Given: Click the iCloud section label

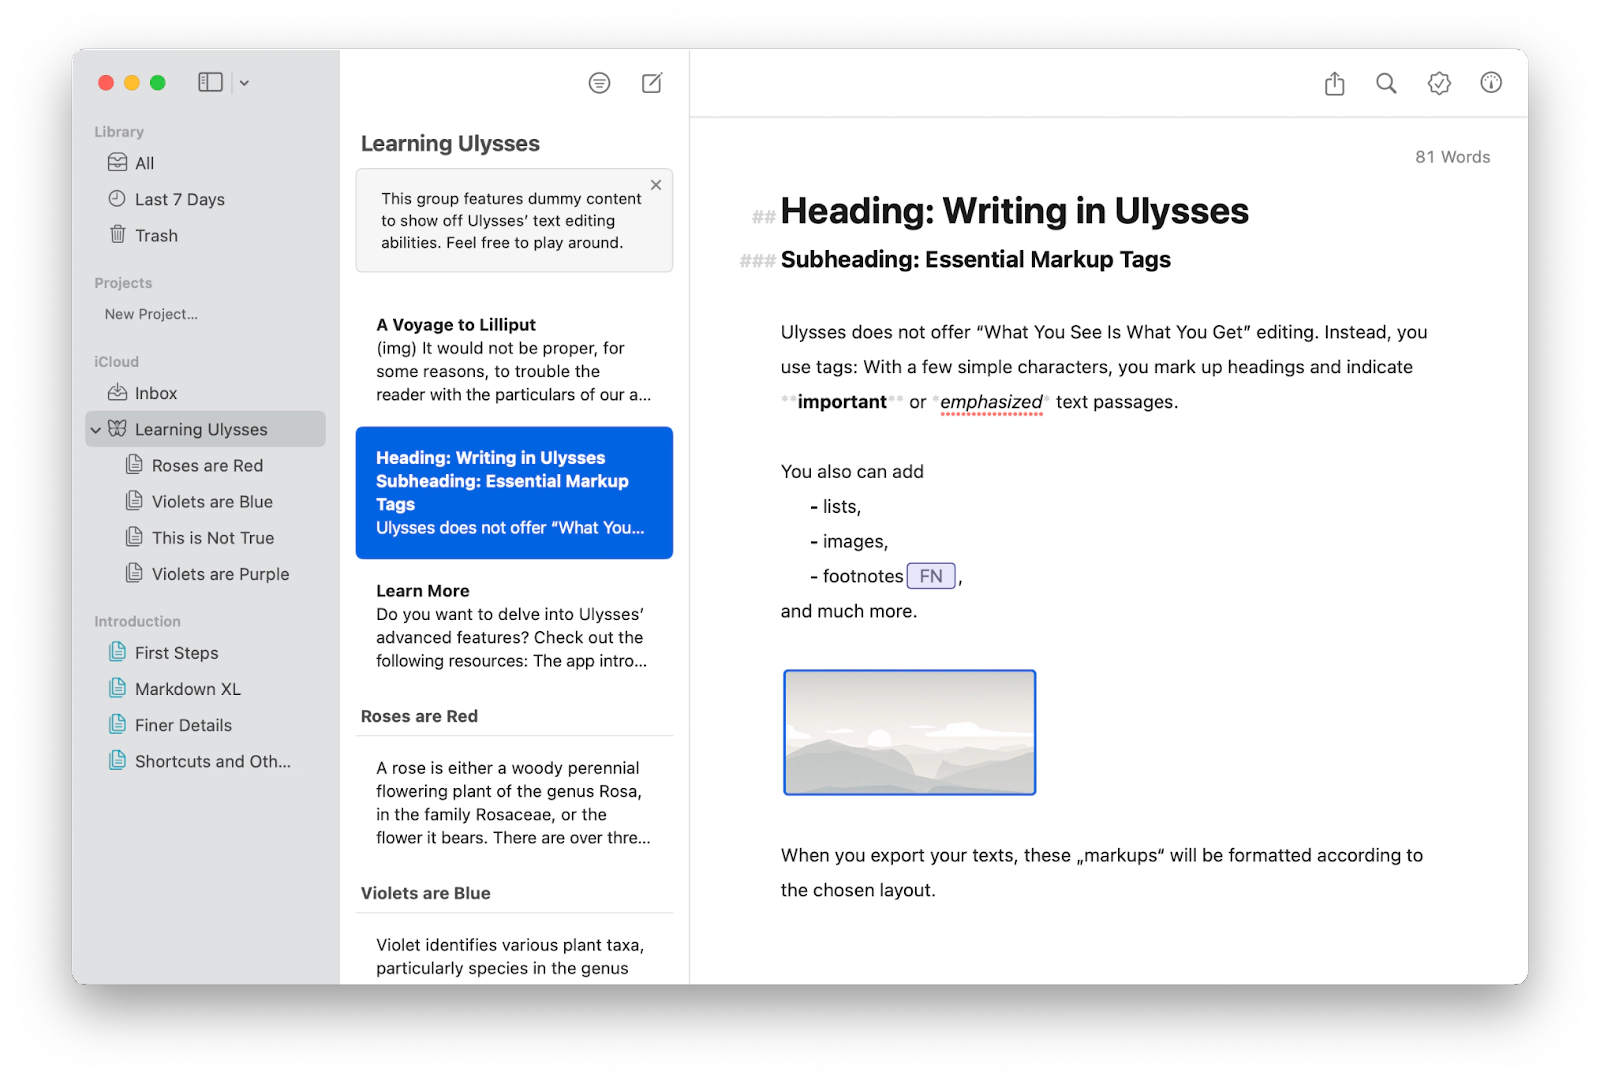Looking at the screenshot, I should click(x=116, y=362).
